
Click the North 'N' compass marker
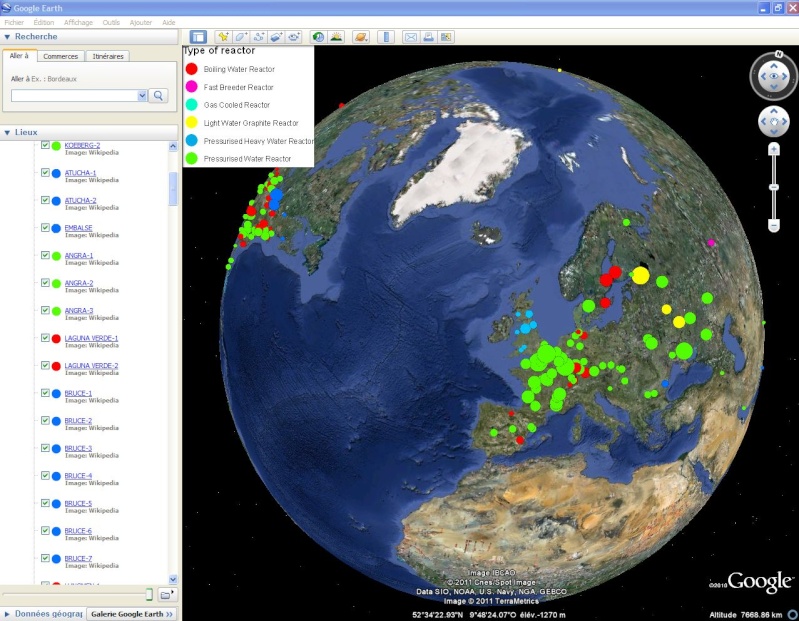(779, 54)
